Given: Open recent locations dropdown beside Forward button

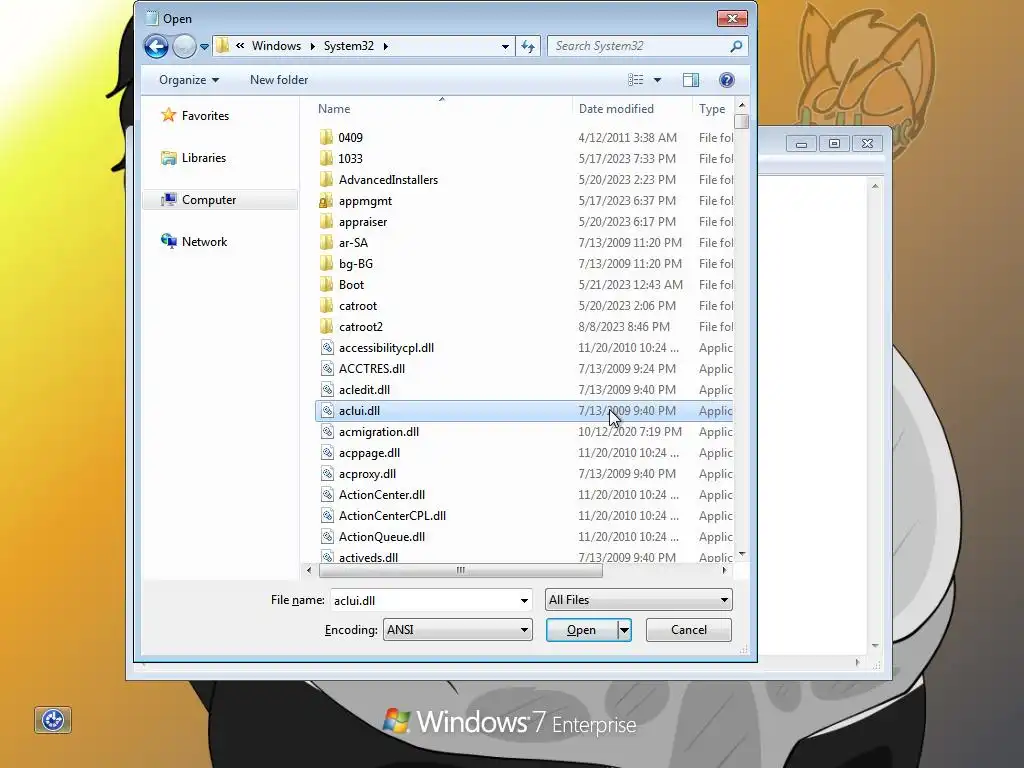Looking at the screenshot, I should [204, 46].
